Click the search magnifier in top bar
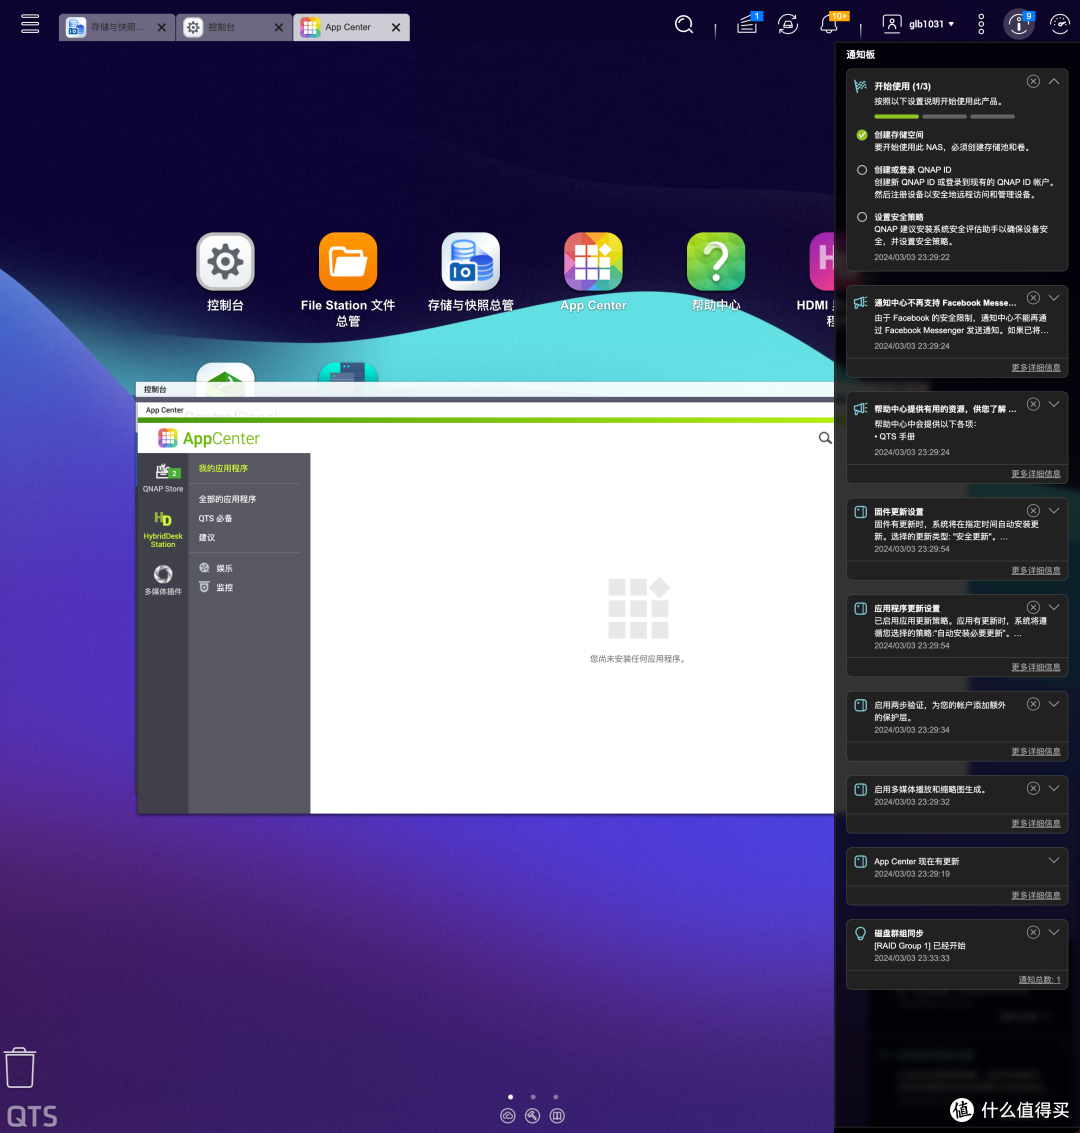Viewport: 1080px width, 1133px height. tap(684, 25)
